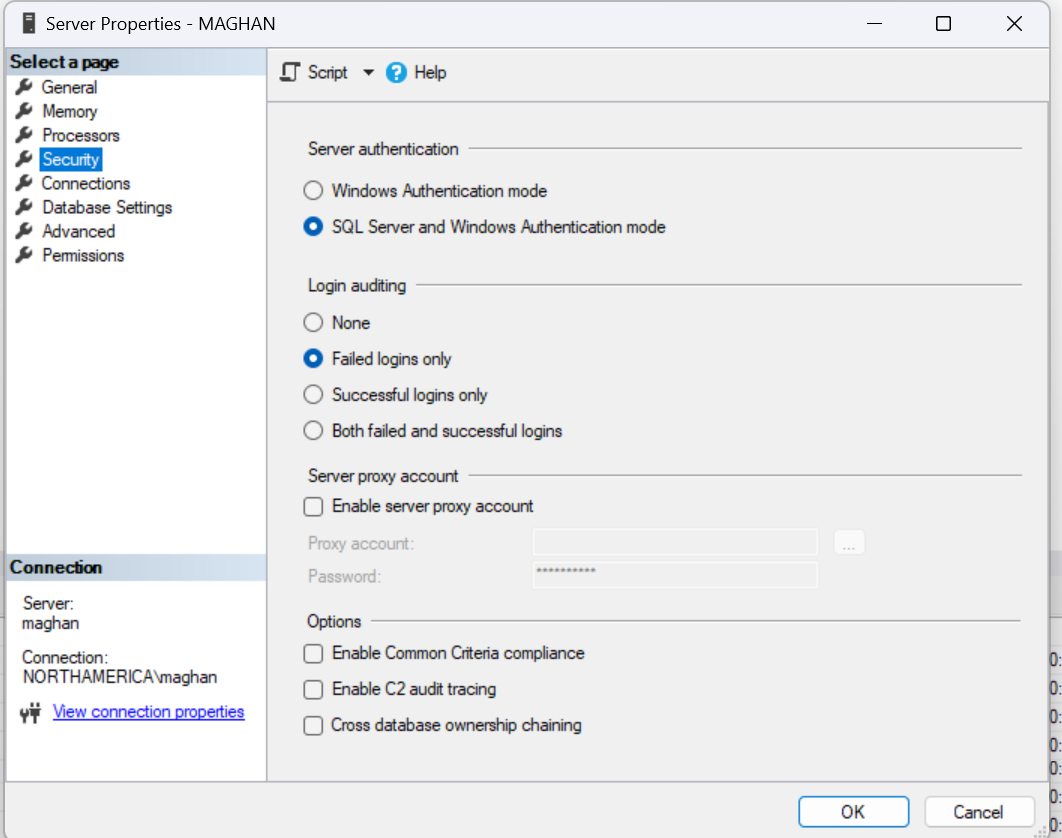Click the wrench icon beside Processors
The image size is (1062, 838).
point(25,135)
